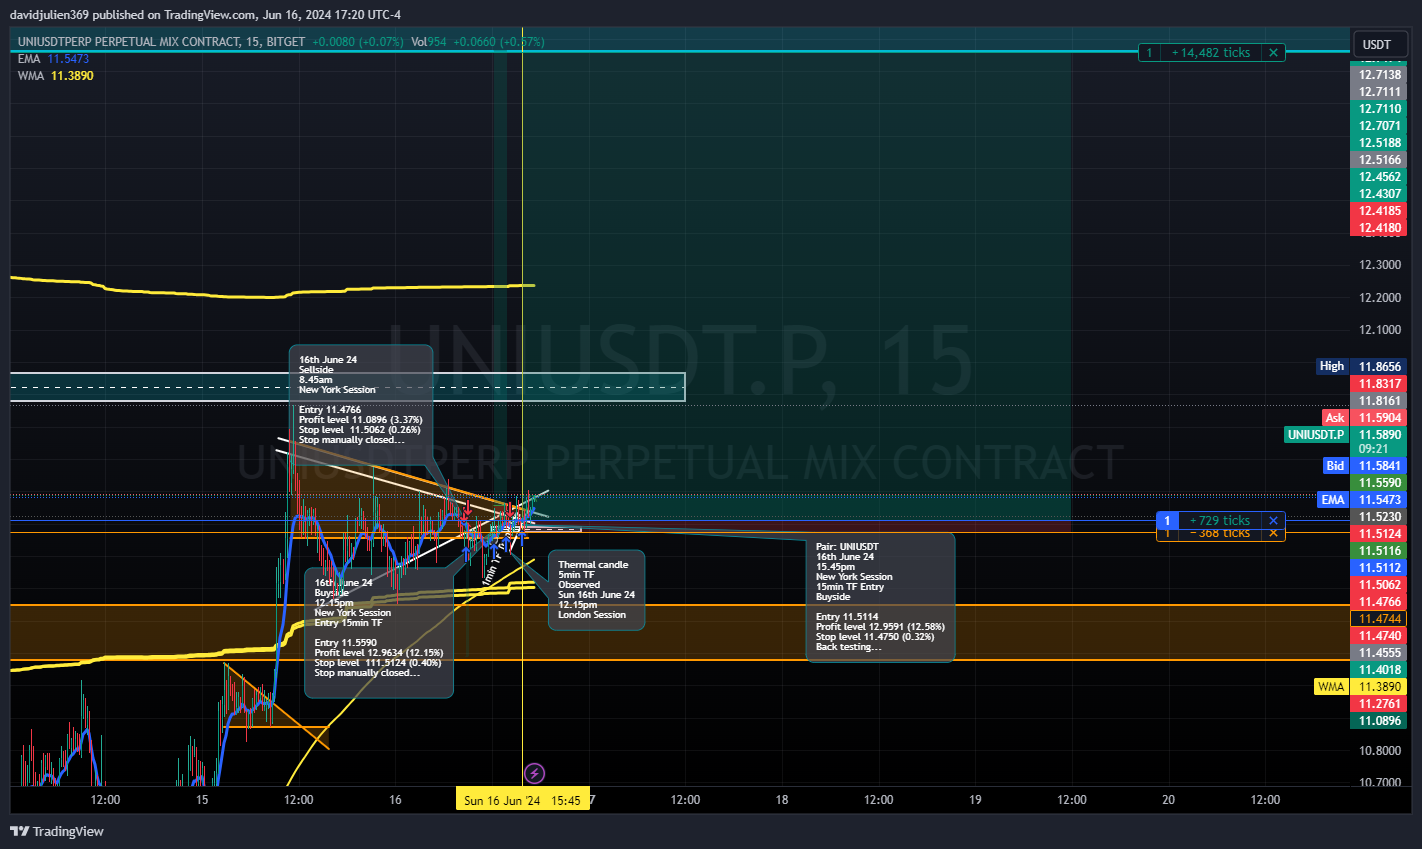
Task: Click the 11.0896 dark green price label
Action: [x=1380, y=720]
